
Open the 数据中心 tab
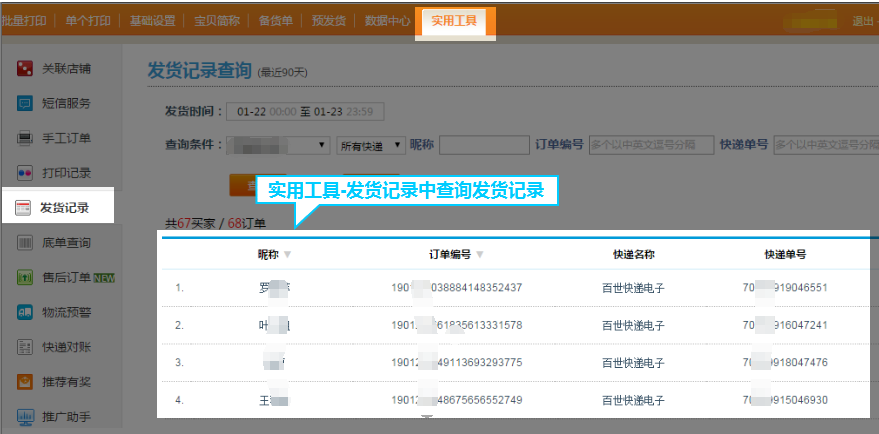point(387,21)
